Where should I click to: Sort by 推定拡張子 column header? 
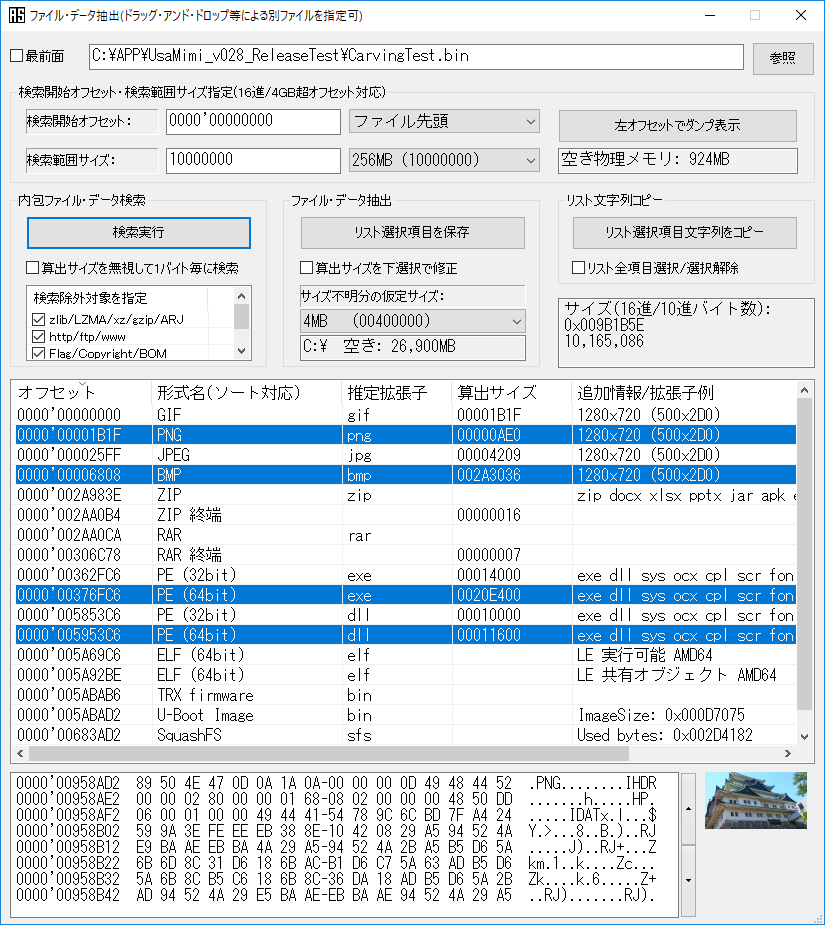coord(397,392)
